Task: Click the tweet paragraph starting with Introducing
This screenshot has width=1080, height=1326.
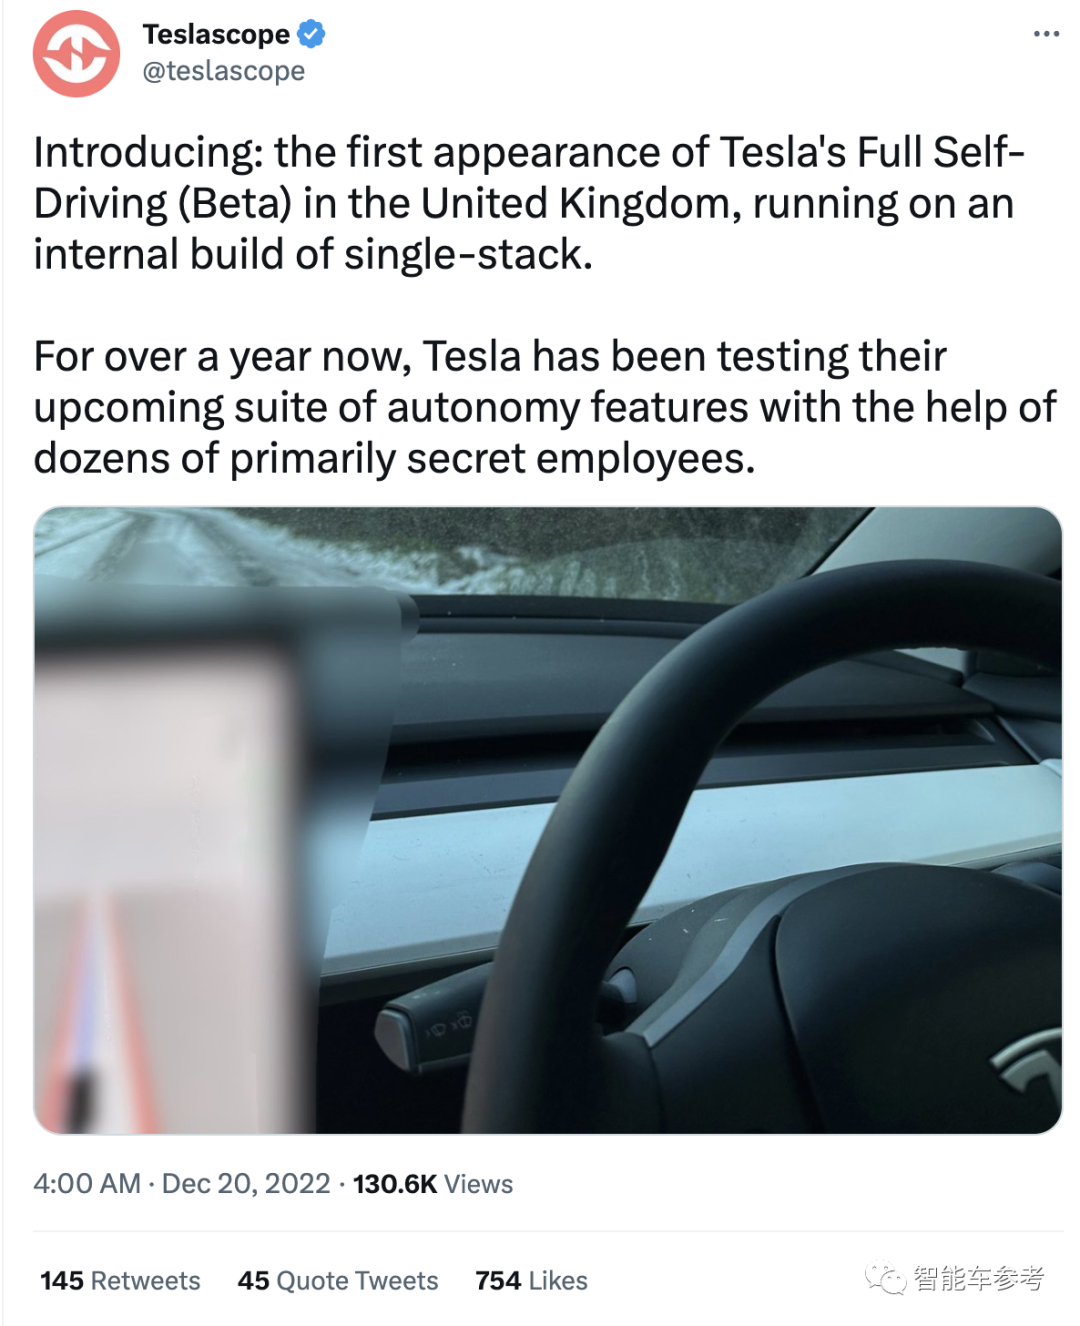Action: (530, 203)
